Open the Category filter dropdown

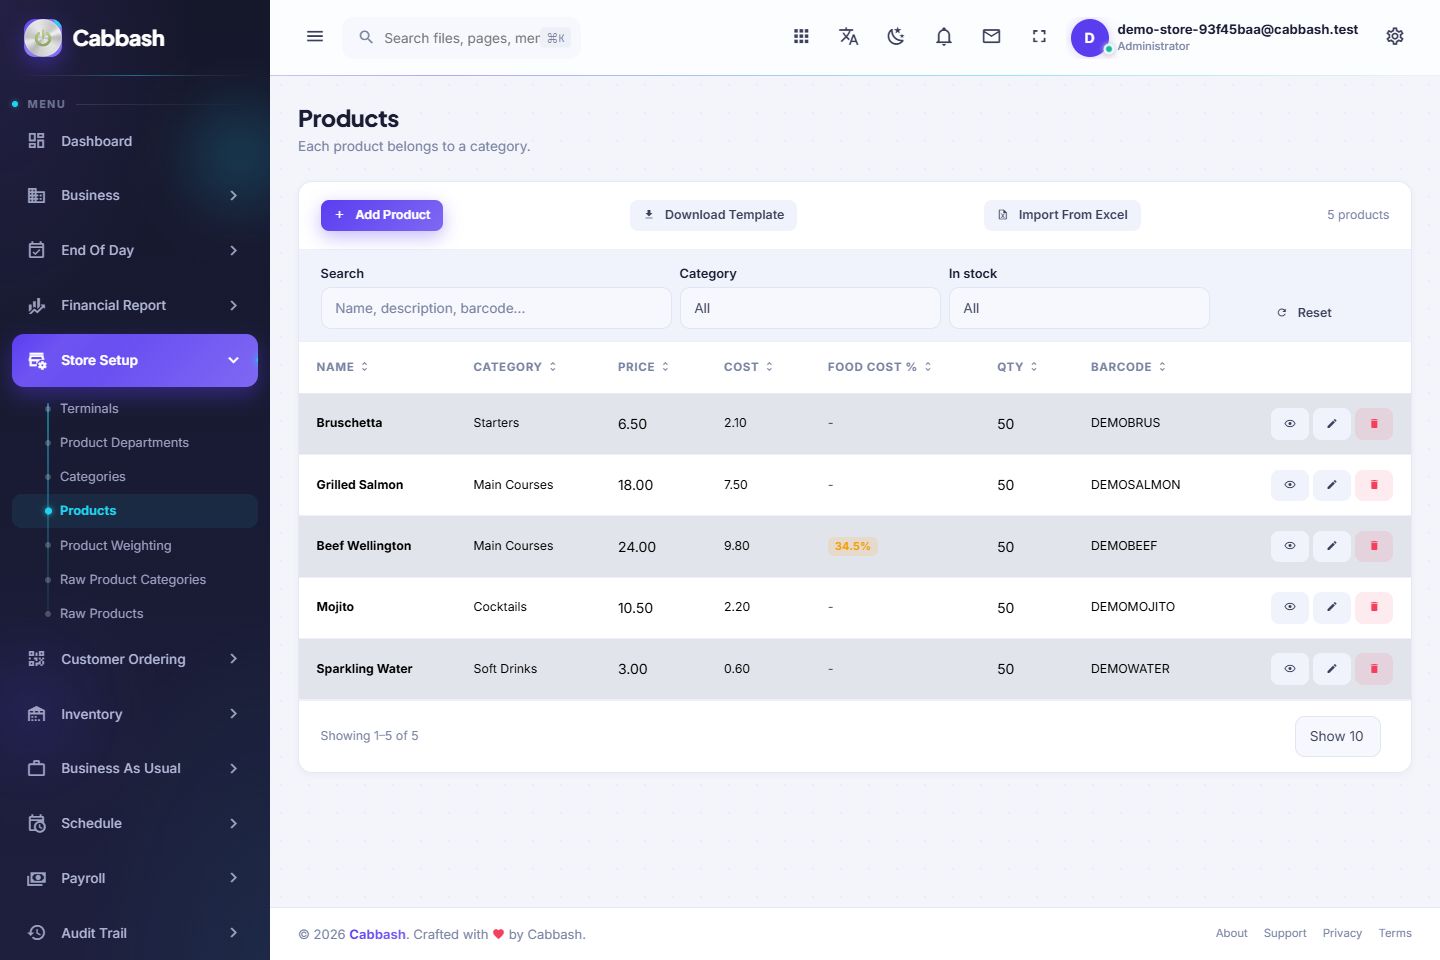pos(810,308)
